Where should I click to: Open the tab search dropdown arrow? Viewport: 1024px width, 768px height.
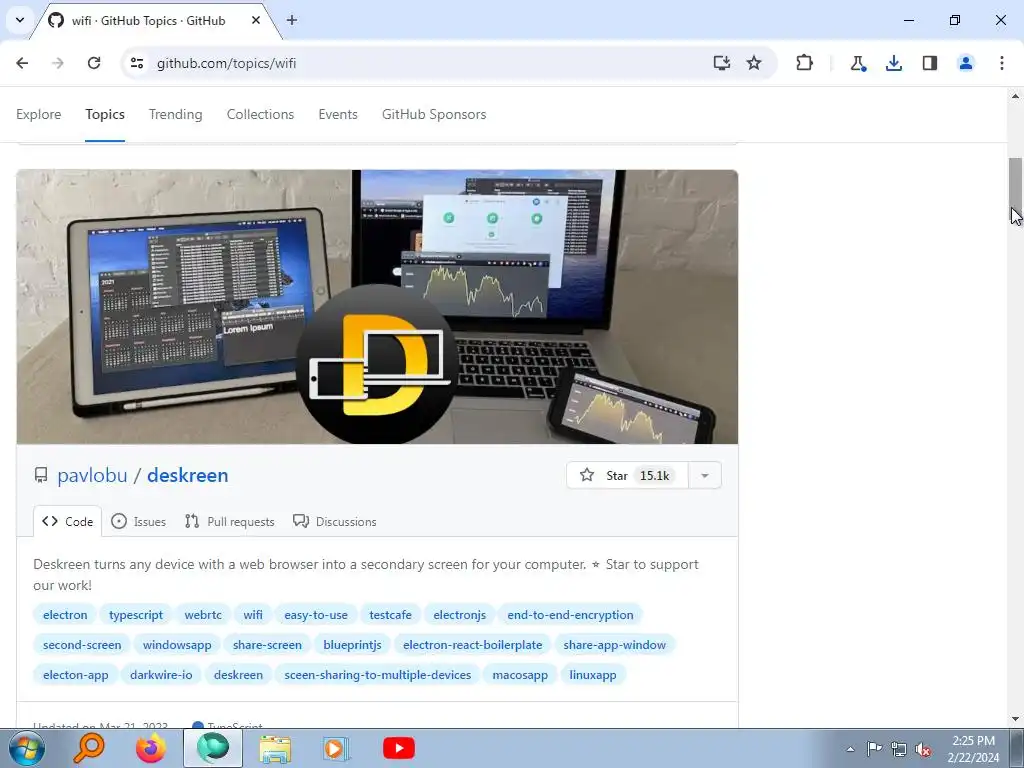click(x=20, y=20)
